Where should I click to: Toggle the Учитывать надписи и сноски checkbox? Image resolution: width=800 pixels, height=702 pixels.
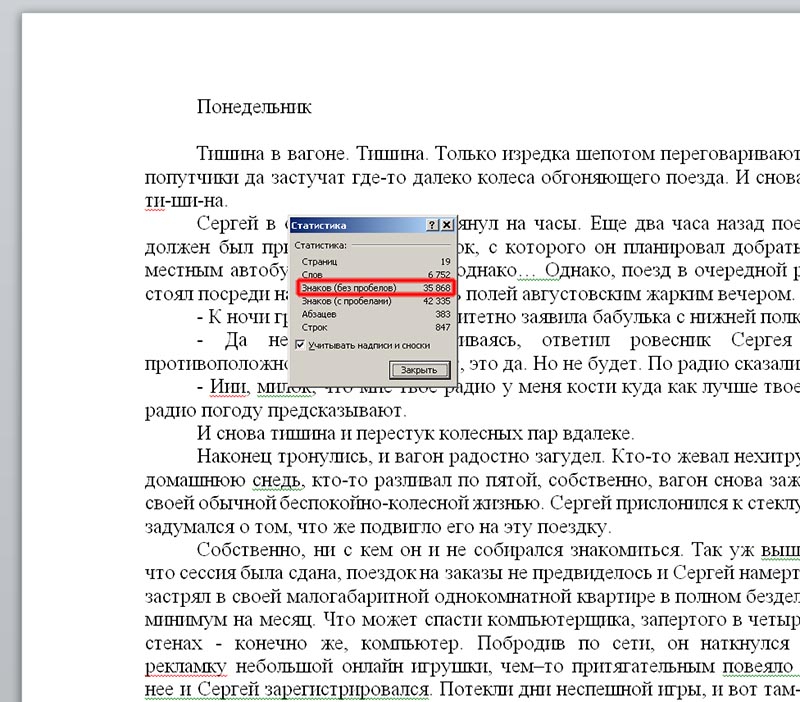(300, 345)
